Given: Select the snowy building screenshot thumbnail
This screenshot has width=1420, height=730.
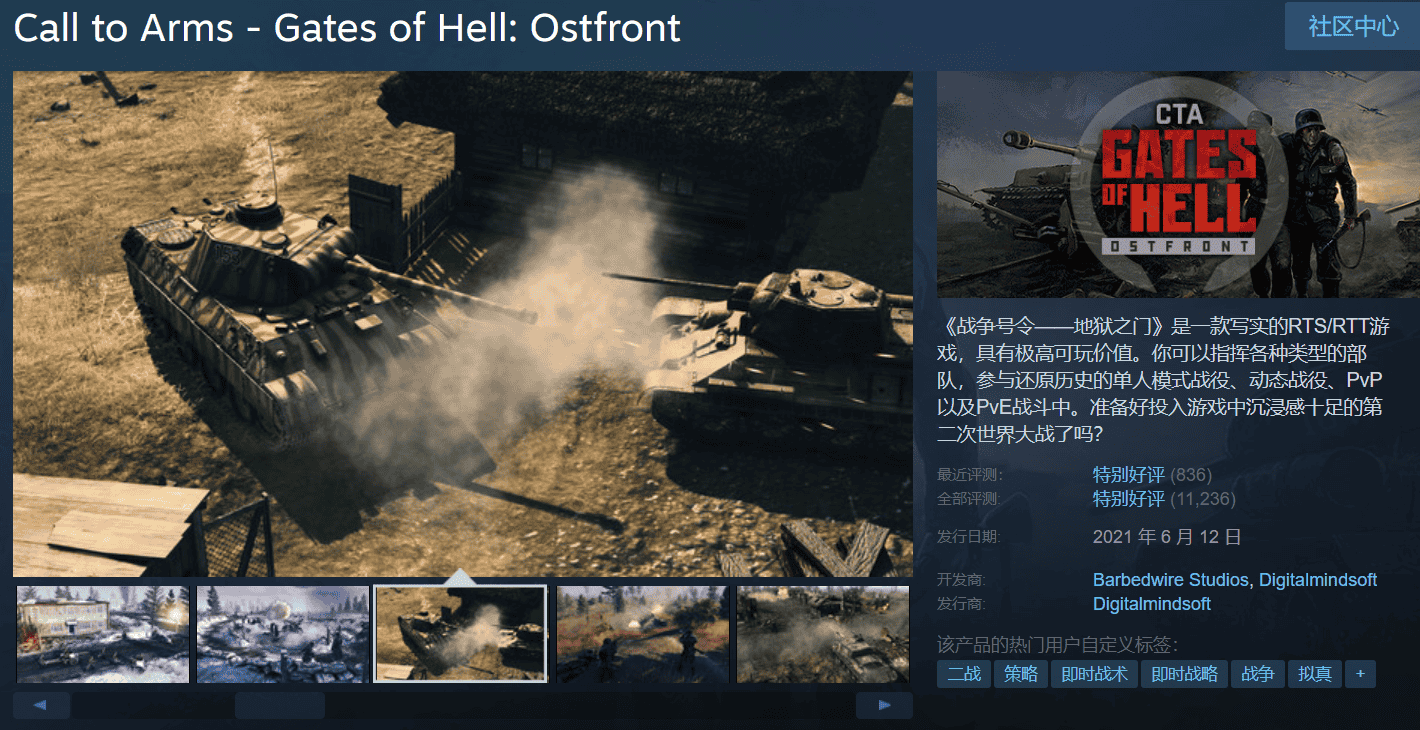Looking at the screenshot, I should [x=103, y=634].
